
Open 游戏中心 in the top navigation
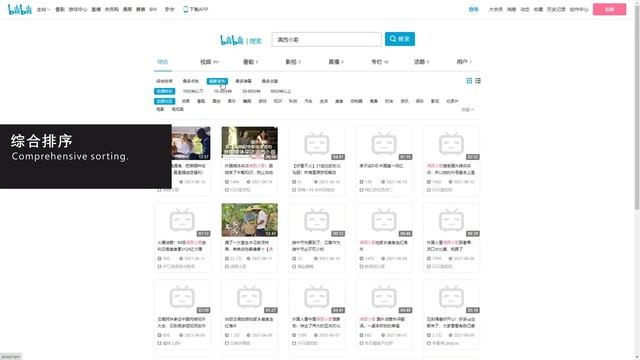pos(78,9)
